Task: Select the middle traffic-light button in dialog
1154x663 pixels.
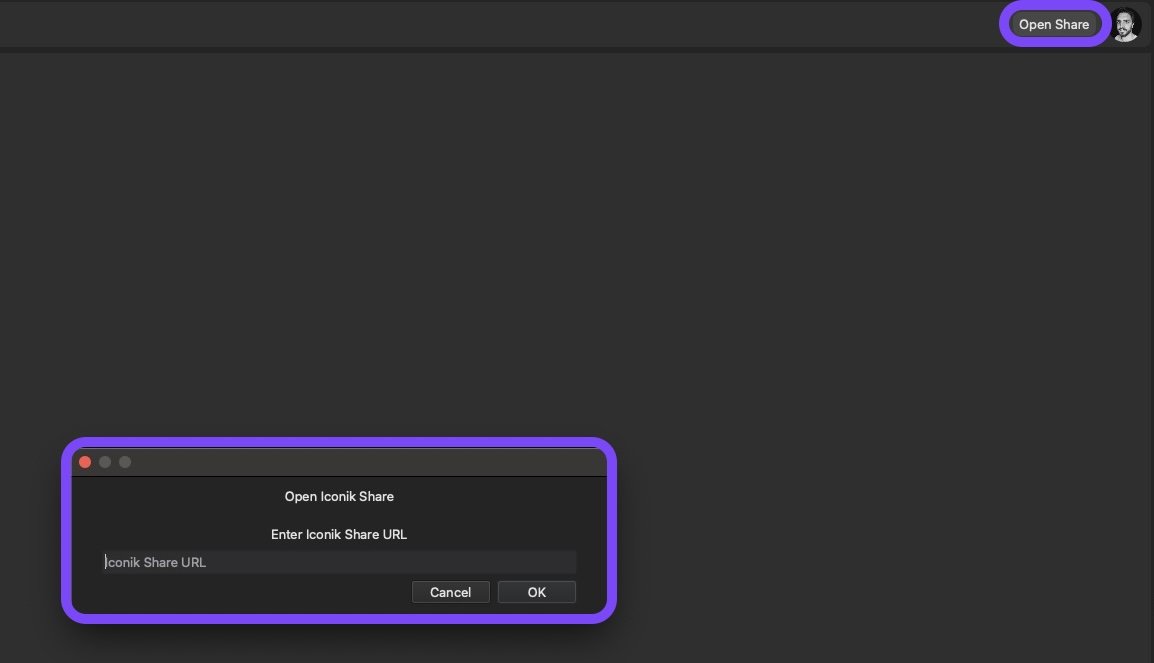Action: (x=105, y=462)
